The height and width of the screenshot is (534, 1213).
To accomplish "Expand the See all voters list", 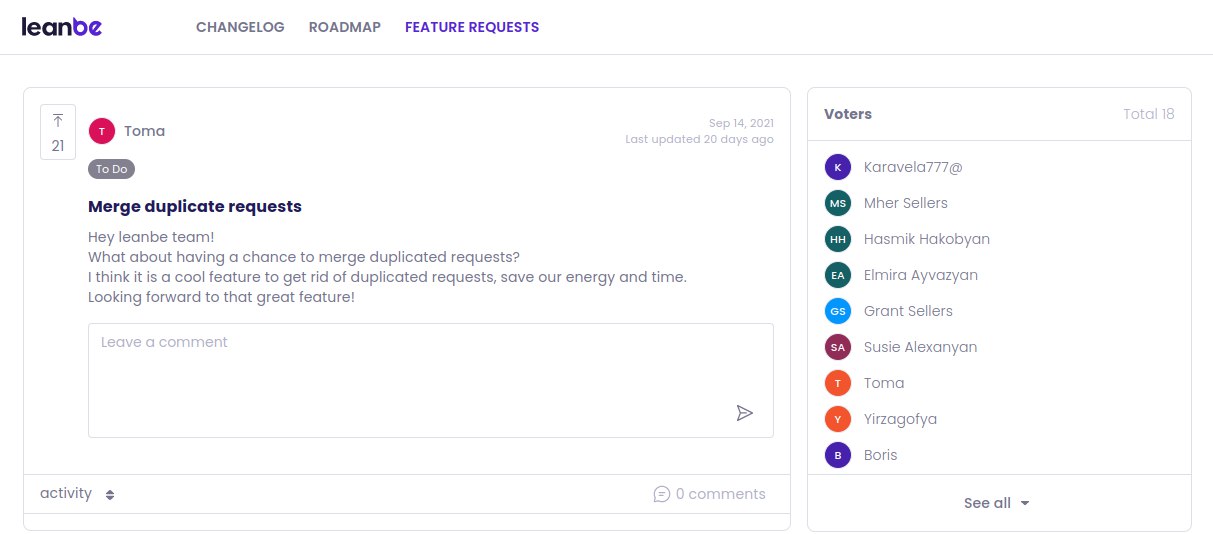I will [x=997, y=503].
